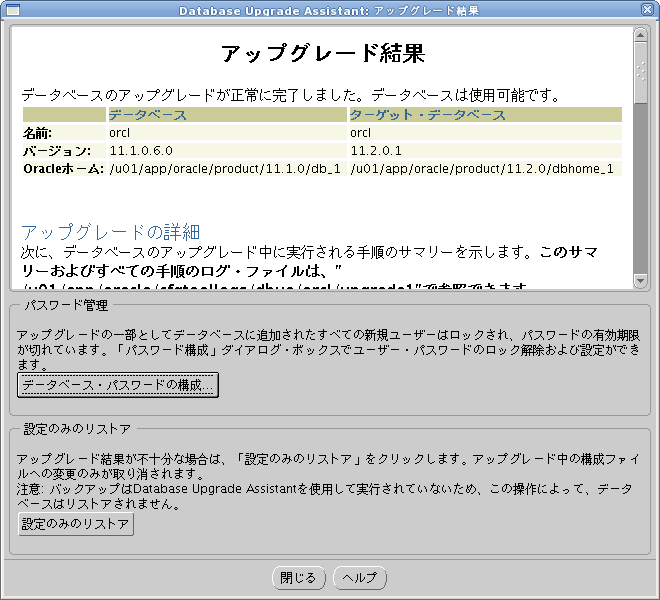The height and width of the screenshot is (600, 660).
Task: Open help with the ヘルプ button
Action: [x=360, y=578]
